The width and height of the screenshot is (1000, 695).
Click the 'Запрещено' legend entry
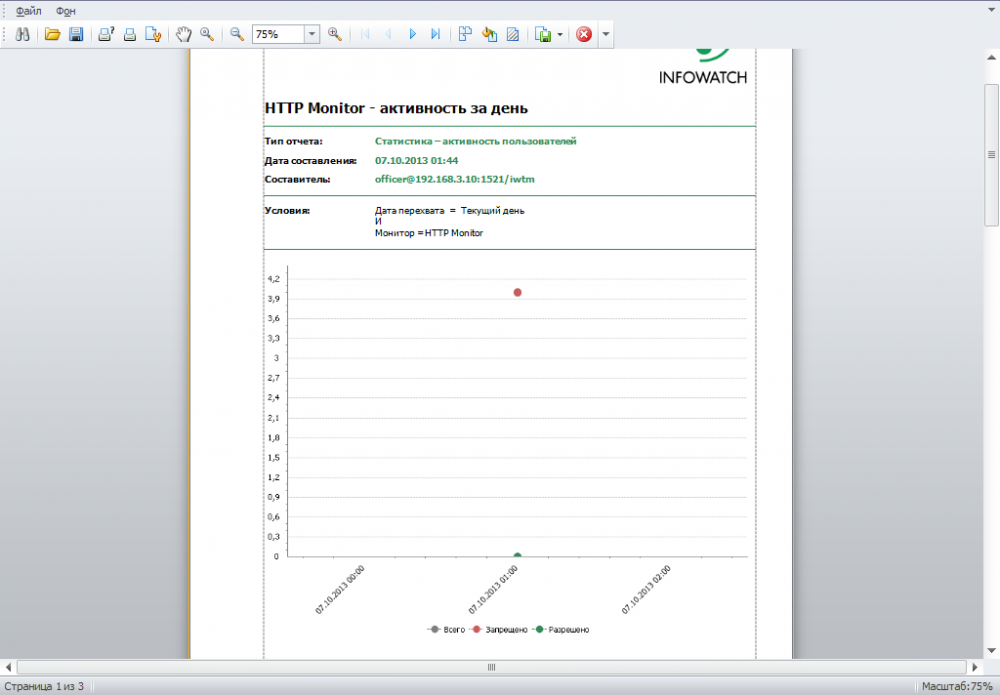click(499, 629)
